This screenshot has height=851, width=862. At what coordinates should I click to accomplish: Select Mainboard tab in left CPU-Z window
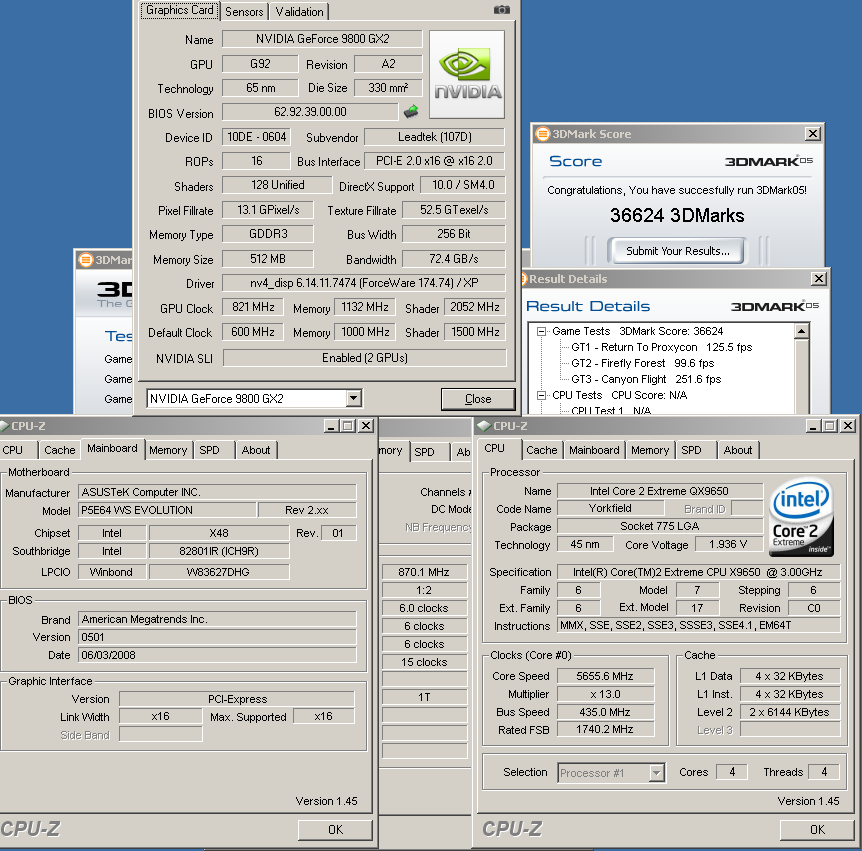click(112, 448)
